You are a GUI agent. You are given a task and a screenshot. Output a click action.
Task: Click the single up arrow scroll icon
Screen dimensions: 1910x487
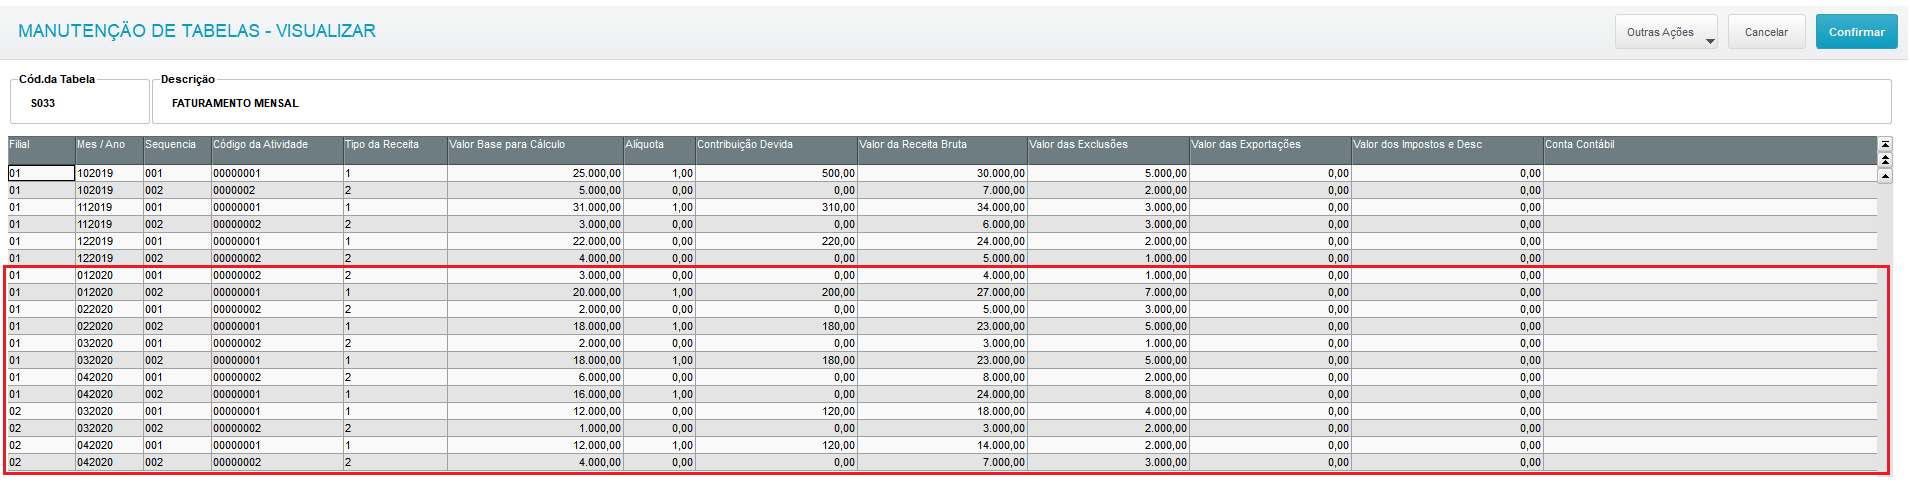pos(1885,176)
